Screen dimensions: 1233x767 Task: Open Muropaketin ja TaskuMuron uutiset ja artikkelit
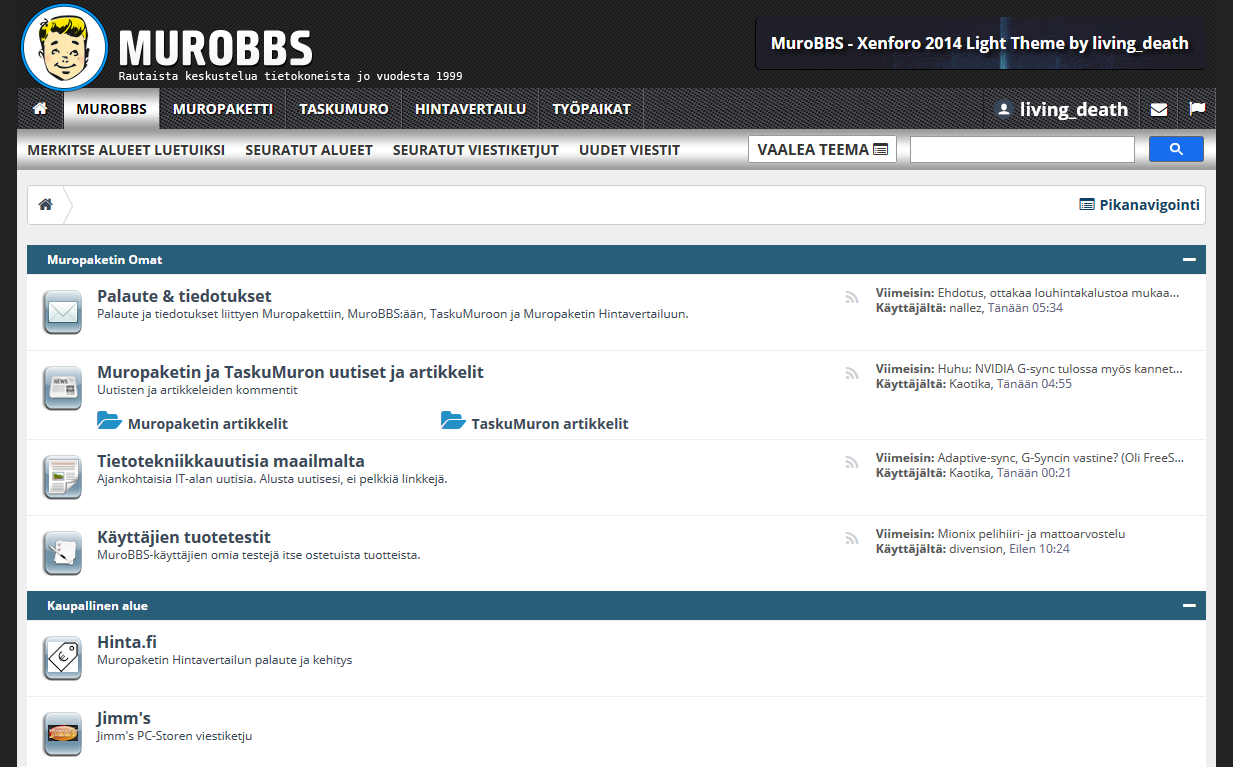pyautogui.click(x=290, y=372)
